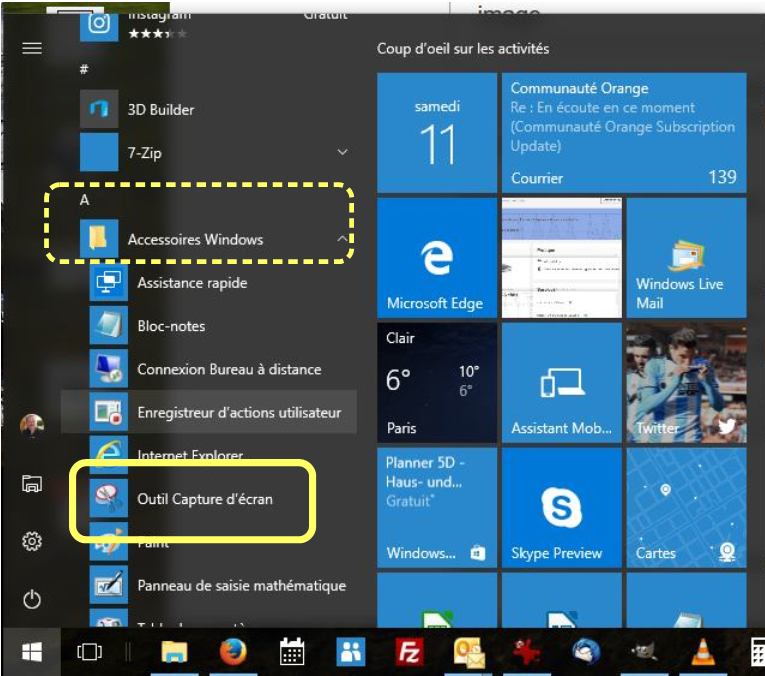Jump to letter A section header

pyautogui.click(x=85, y=199)
